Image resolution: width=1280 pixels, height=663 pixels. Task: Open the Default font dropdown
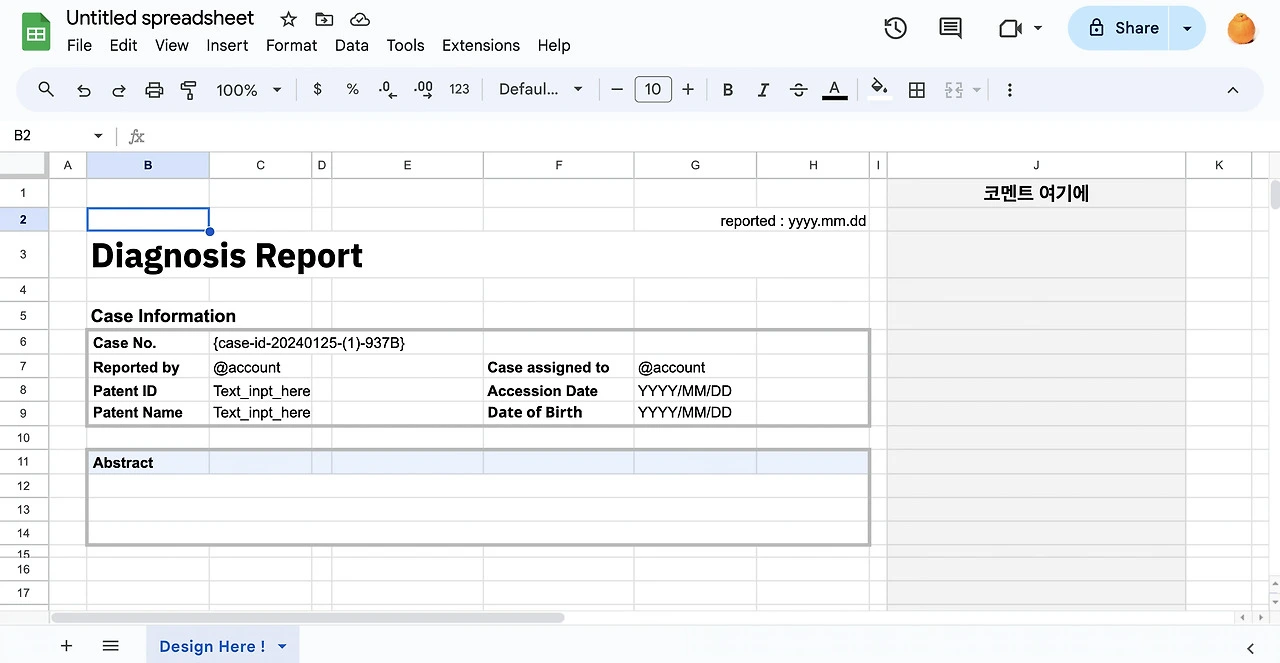(541, 89)
